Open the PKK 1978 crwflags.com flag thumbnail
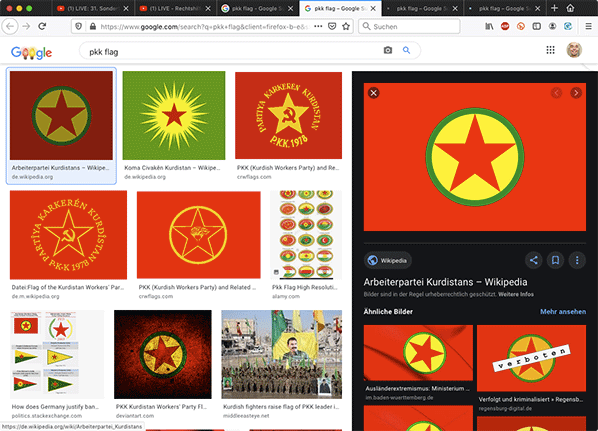The height and width of the screenshot is (431, 598). (288, 115)
